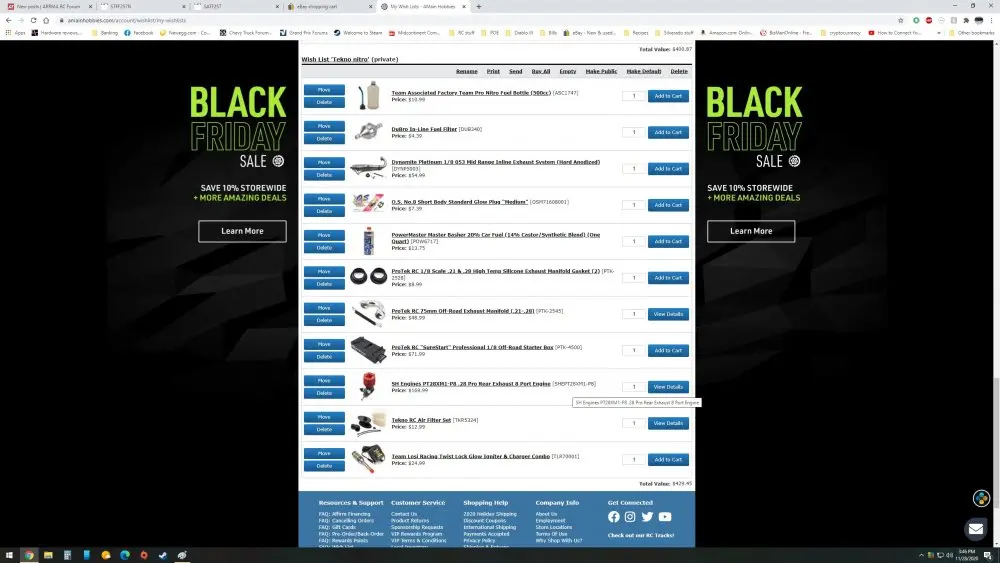Viewport: 1000px width, 563px height.
Task: Click the Windows Start button
Action: (x=9, y=555)
